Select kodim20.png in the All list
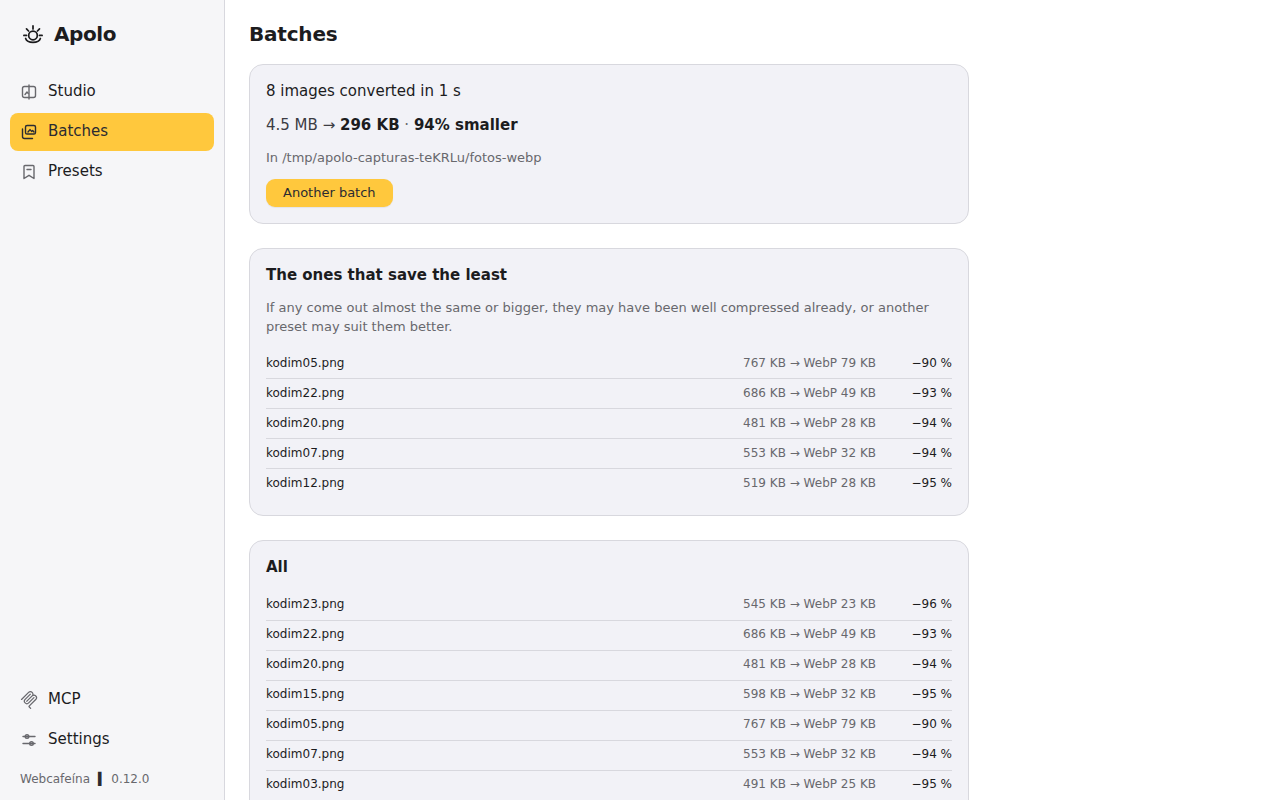 click(x=609, y=664)
